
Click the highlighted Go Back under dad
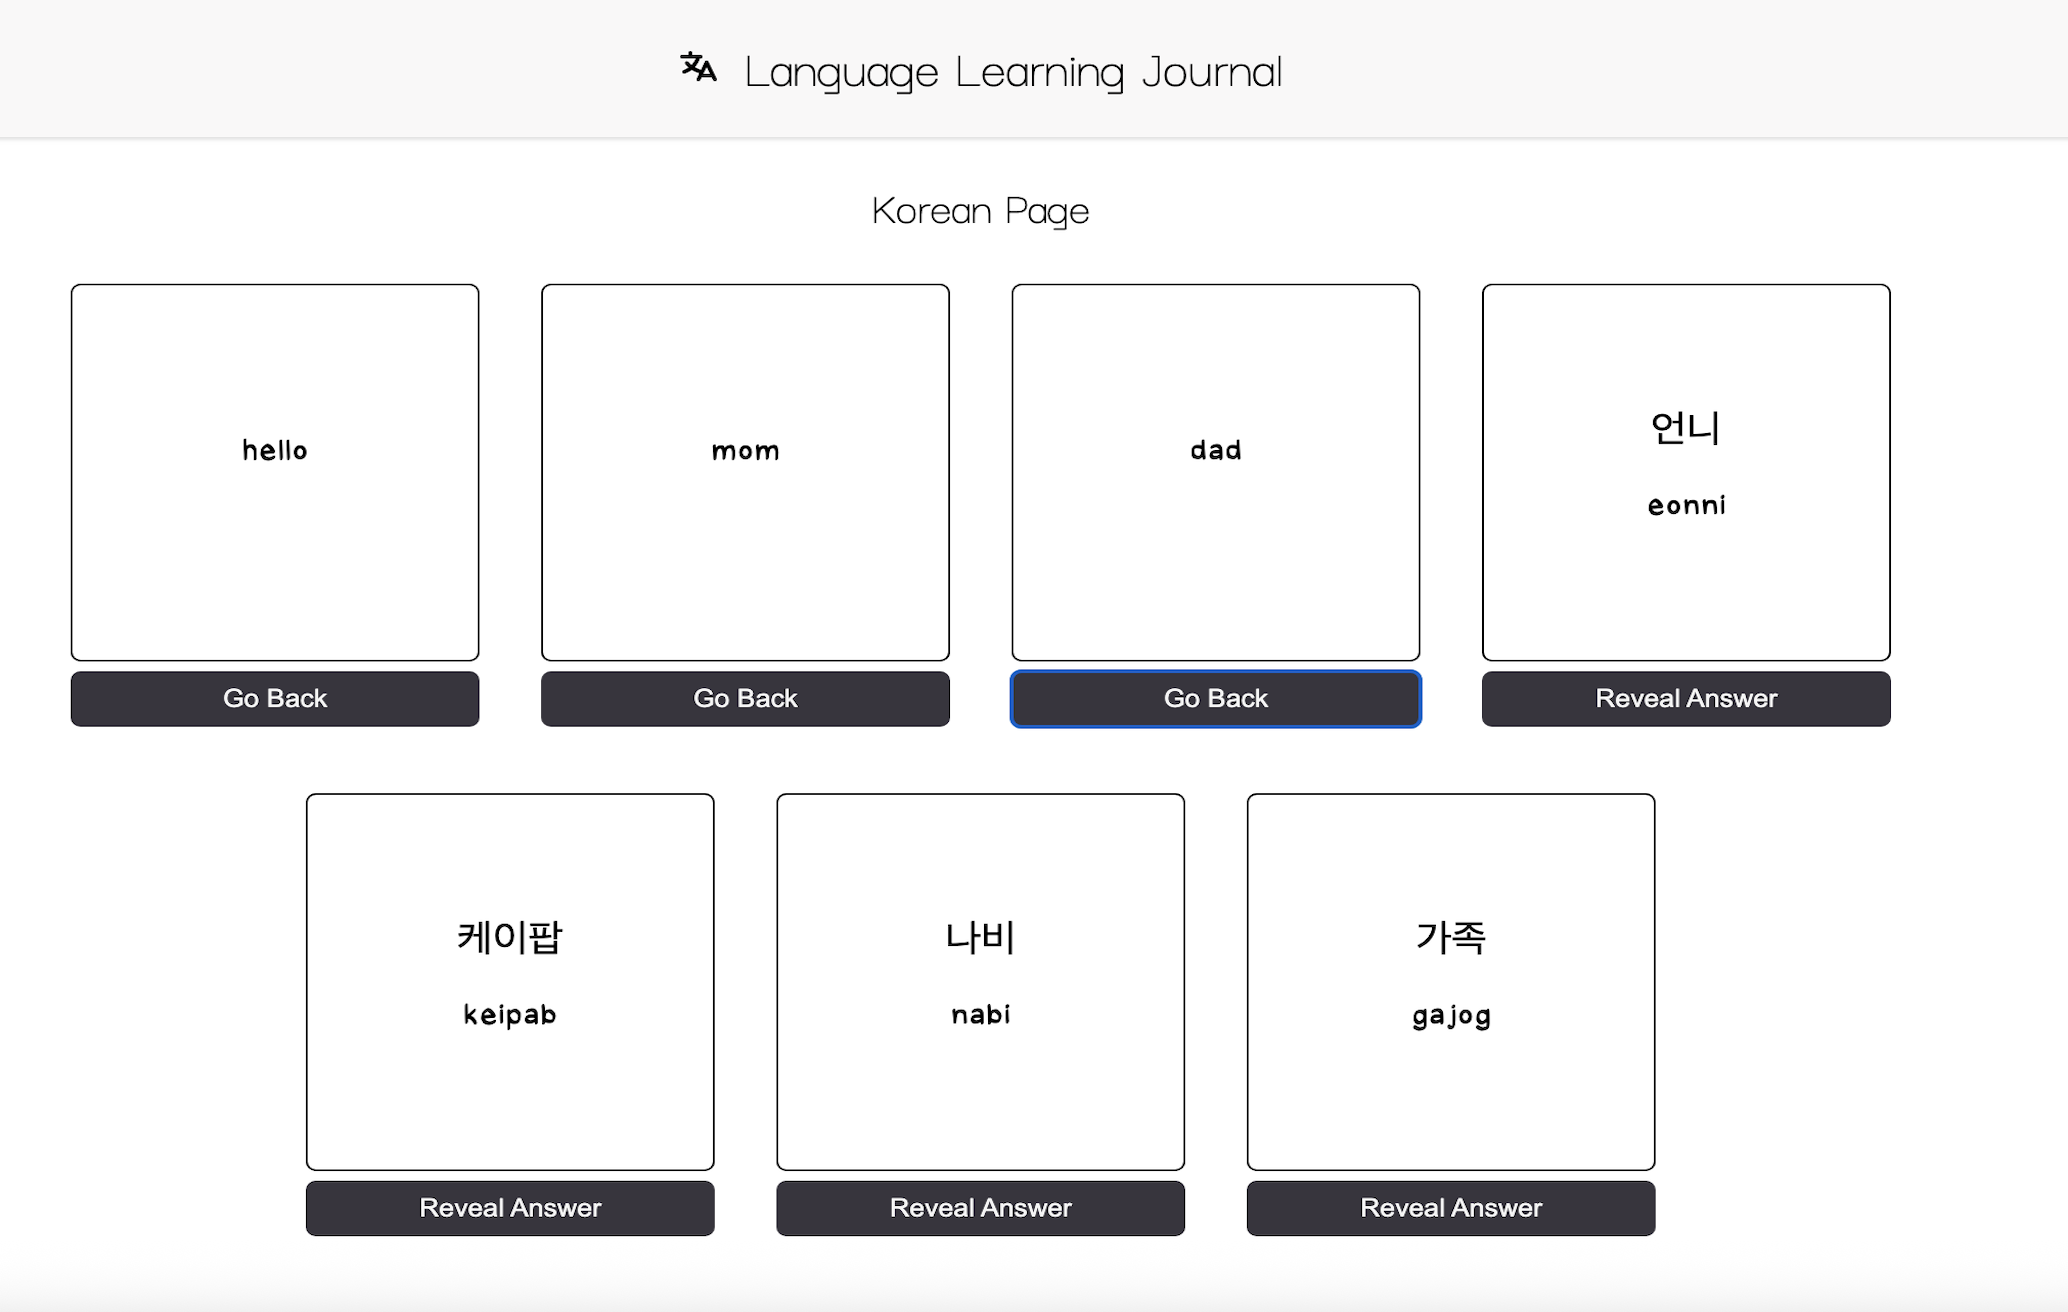(1215, 698)
